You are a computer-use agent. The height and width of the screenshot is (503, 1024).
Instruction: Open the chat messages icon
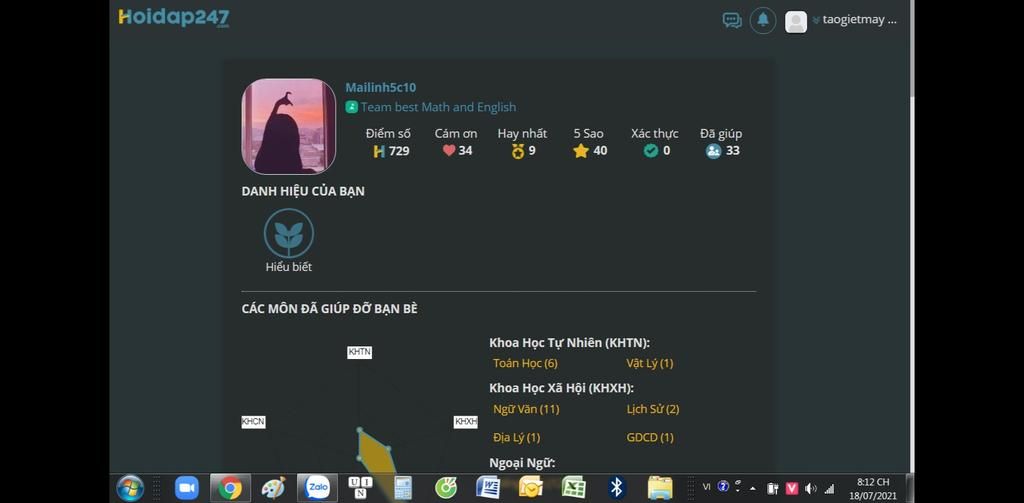pos(732,20)
